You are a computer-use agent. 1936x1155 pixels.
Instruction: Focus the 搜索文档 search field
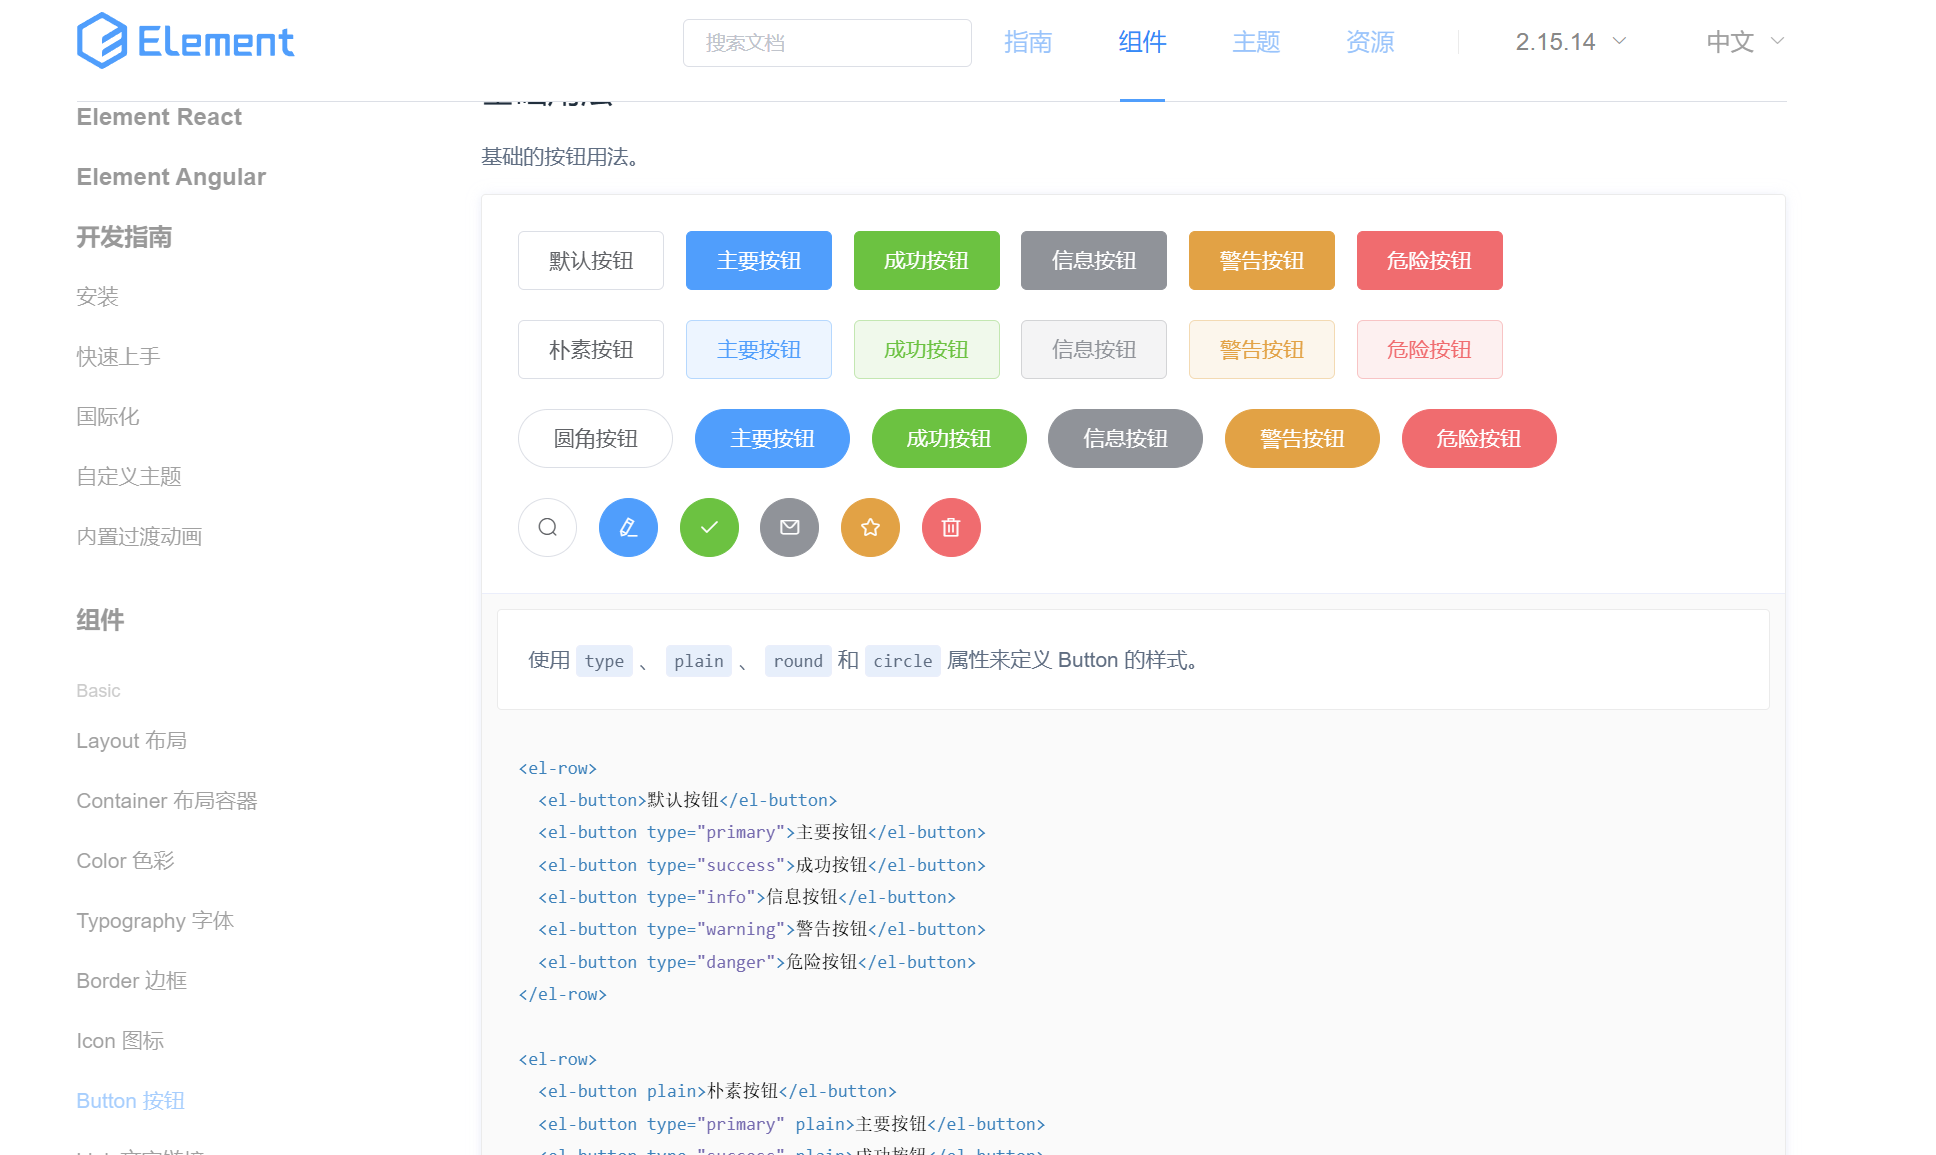coord(827,43)
